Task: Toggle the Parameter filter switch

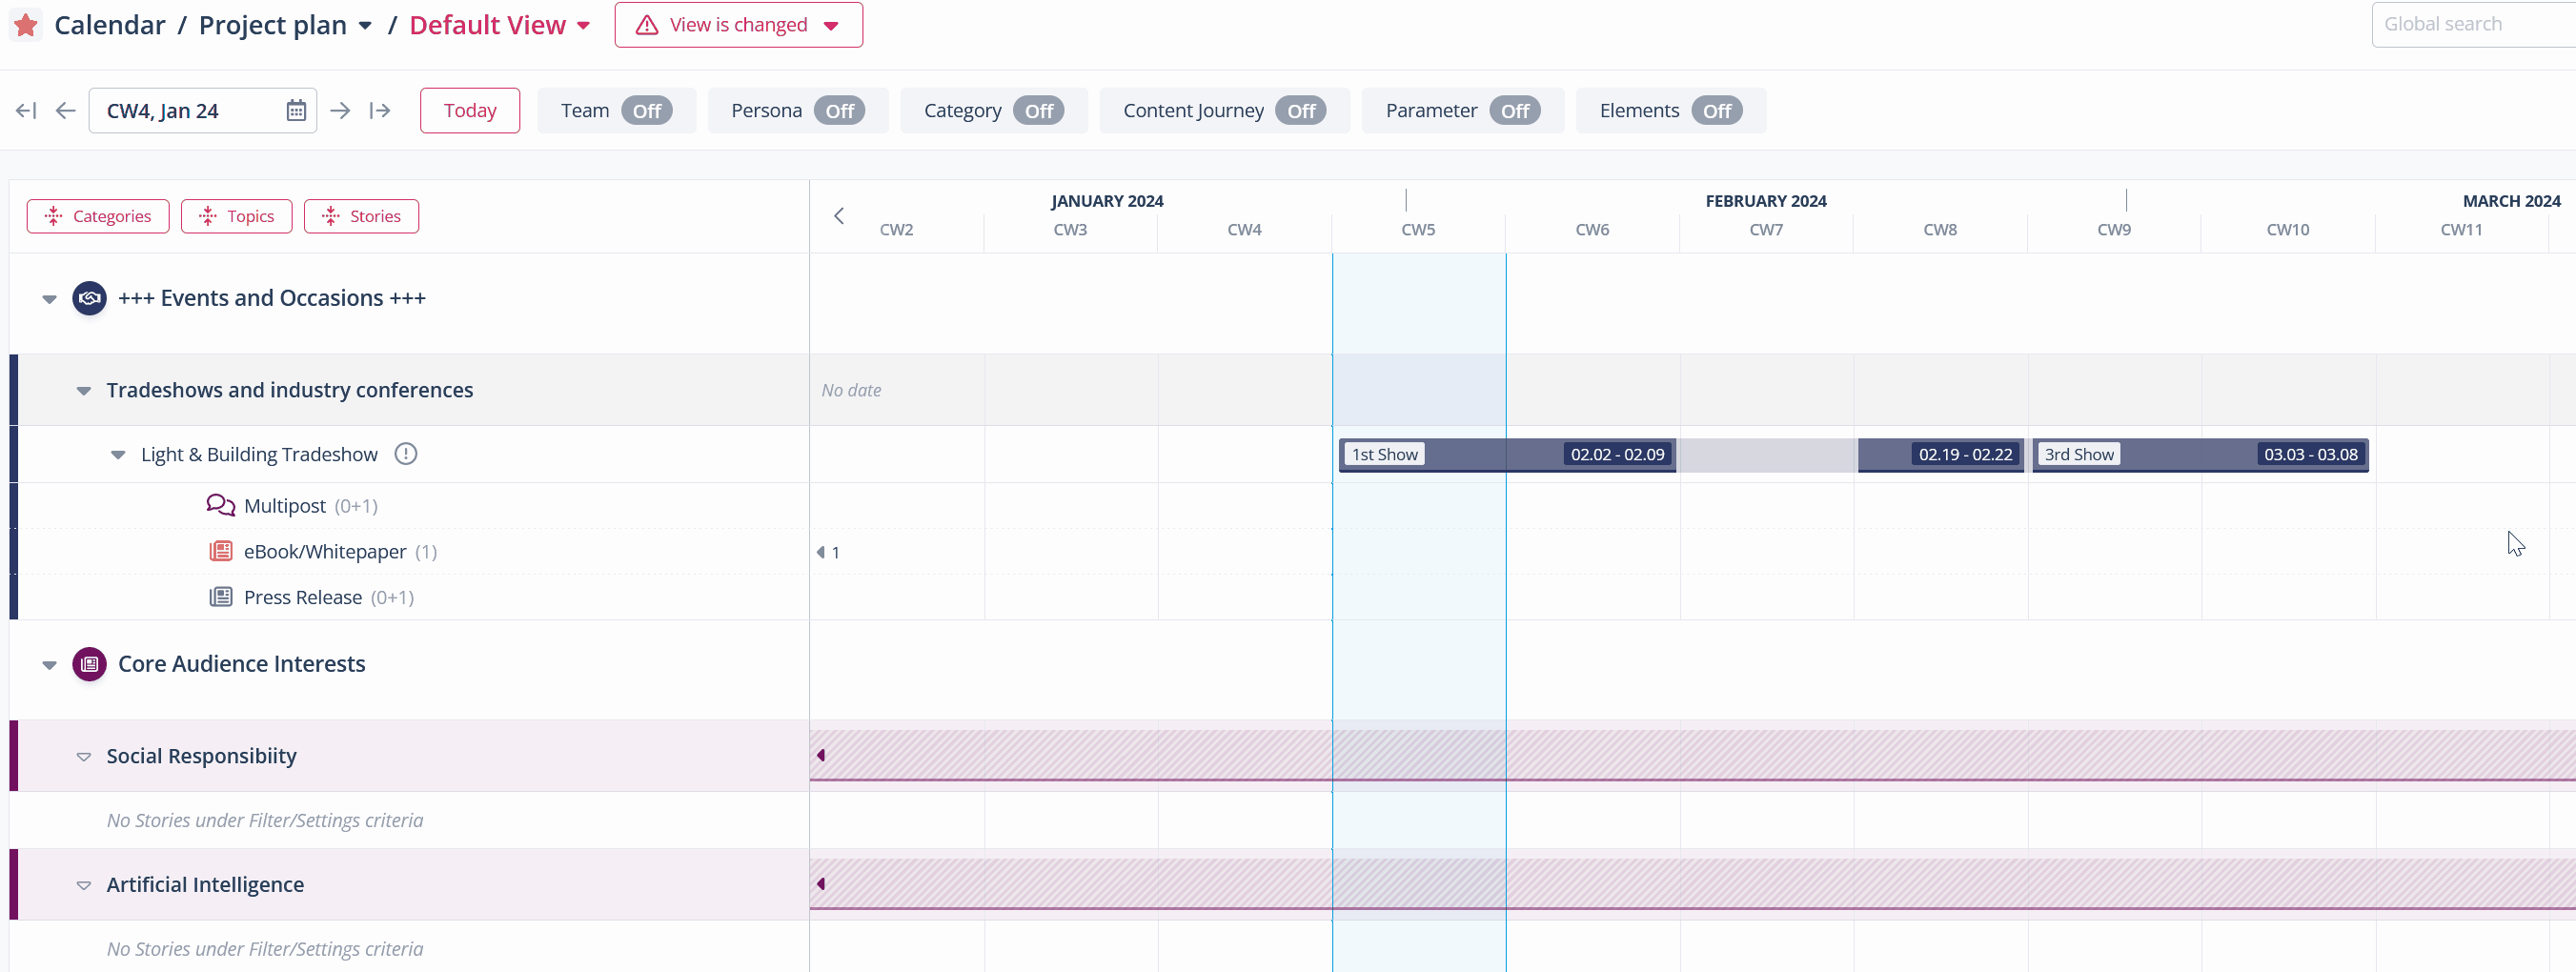Action: click(1515, 111)
